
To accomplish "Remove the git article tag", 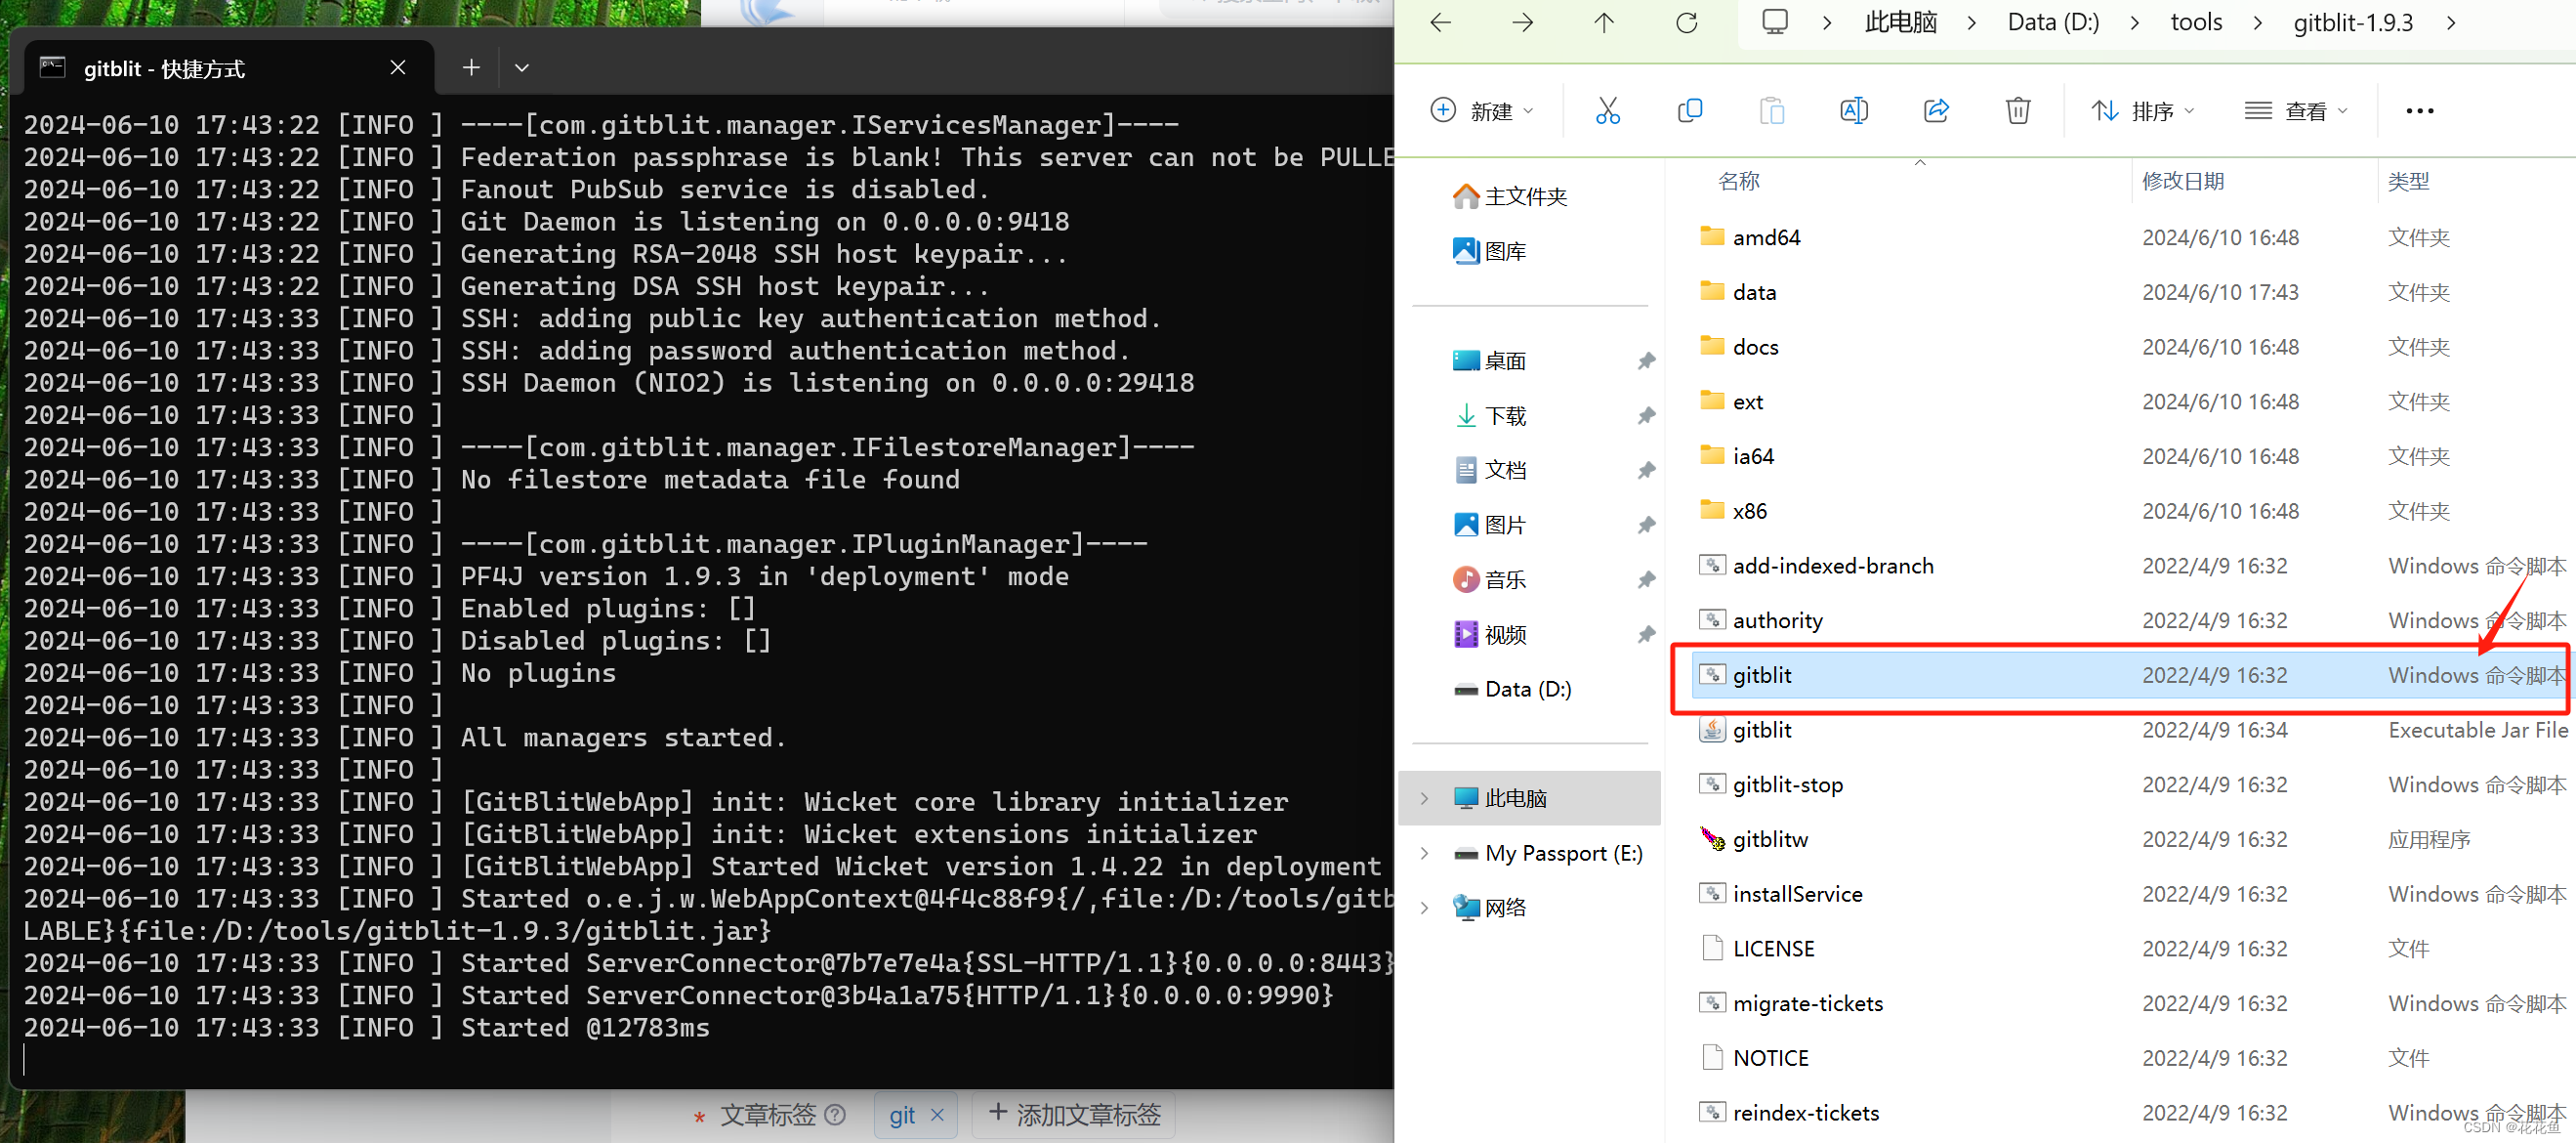I will point(937,1114).
